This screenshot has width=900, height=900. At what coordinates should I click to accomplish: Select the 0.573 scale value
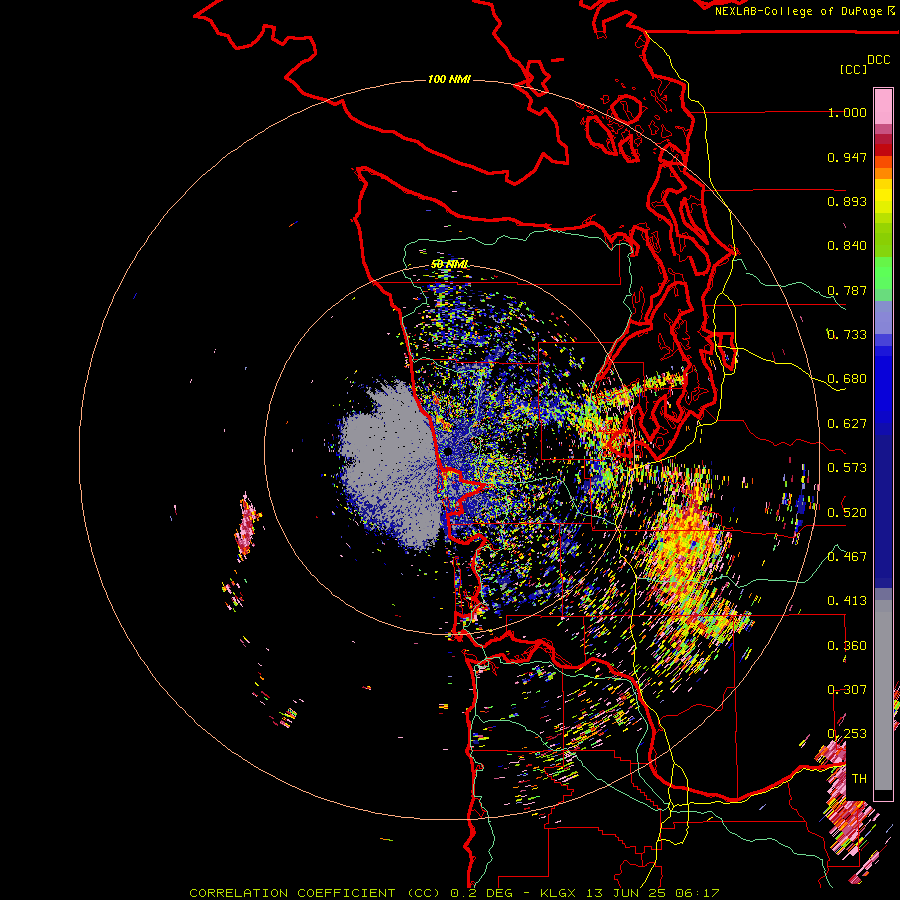[847, 468]
